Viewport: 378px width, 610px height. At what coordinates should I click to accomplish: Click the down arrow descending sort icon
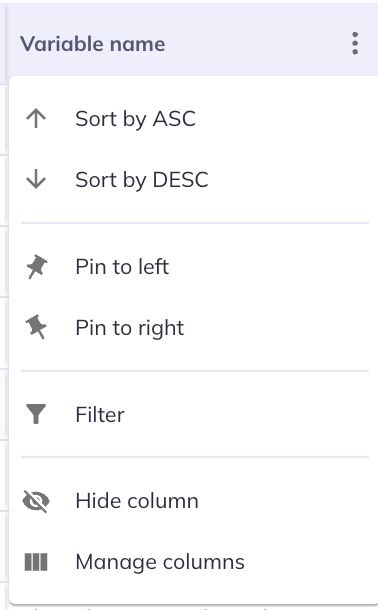(36, 179)
